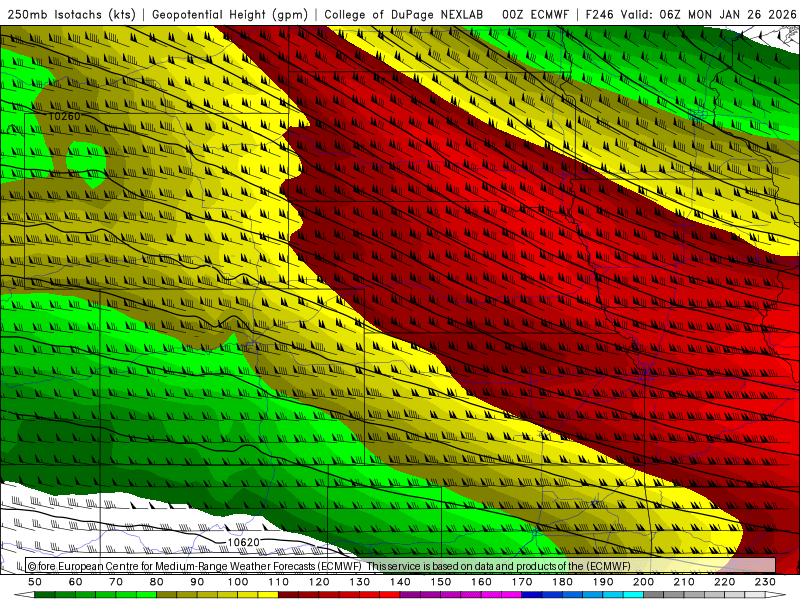The image size is (800, 600).
Task: Click the 10260 height contour label
Action: tap(64, 116)
